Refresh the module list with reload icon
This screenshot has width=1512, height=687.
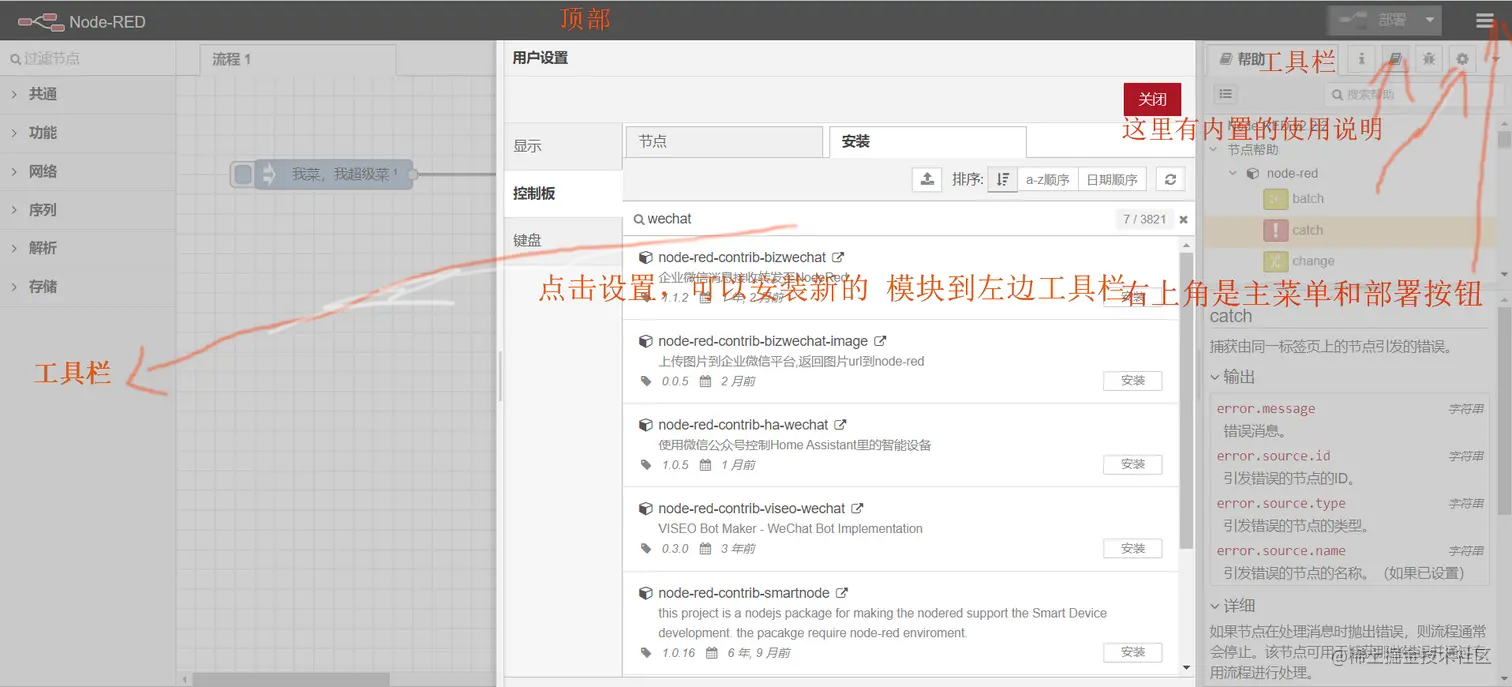pyautogui.click(x=1171, y=179)
